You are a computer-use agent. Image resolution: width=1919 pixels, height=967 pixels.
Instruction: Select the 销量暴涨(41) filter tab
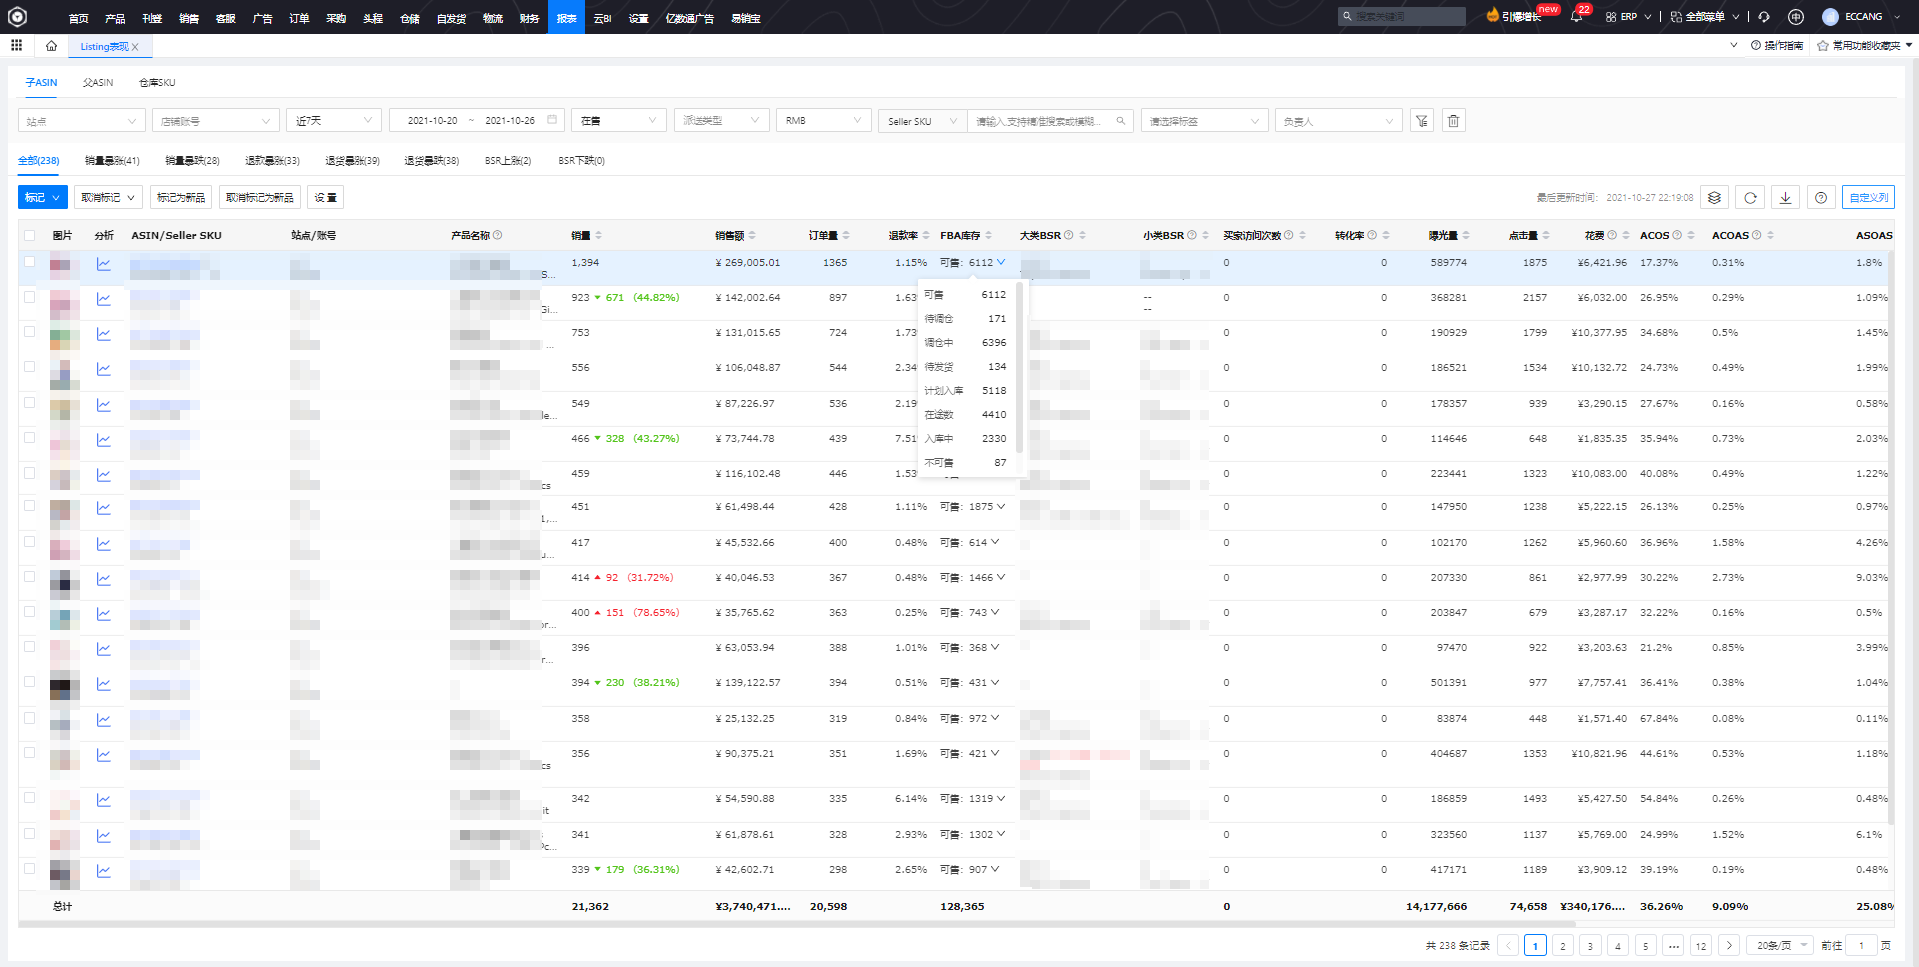112,161
